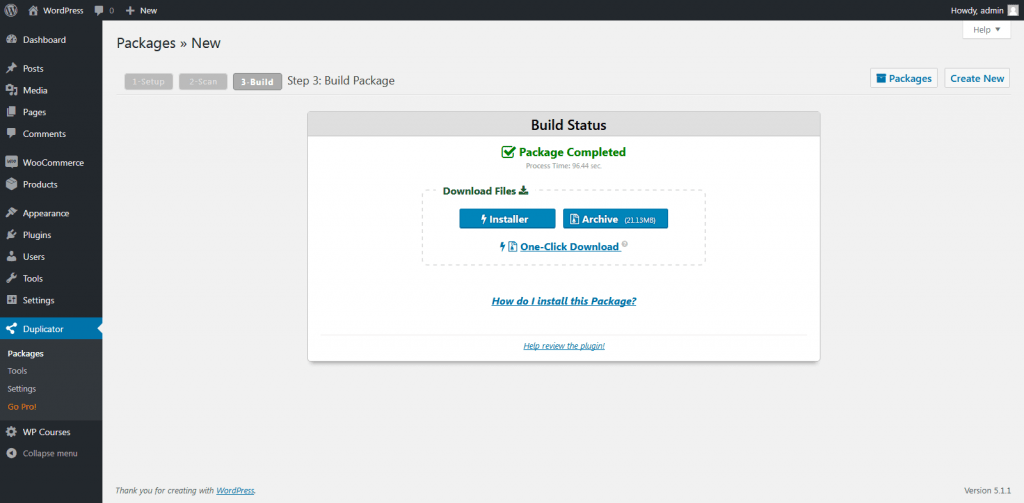1024x503 pixels.
Task: Click the One-Click Download link
Action: coord(569,247)
